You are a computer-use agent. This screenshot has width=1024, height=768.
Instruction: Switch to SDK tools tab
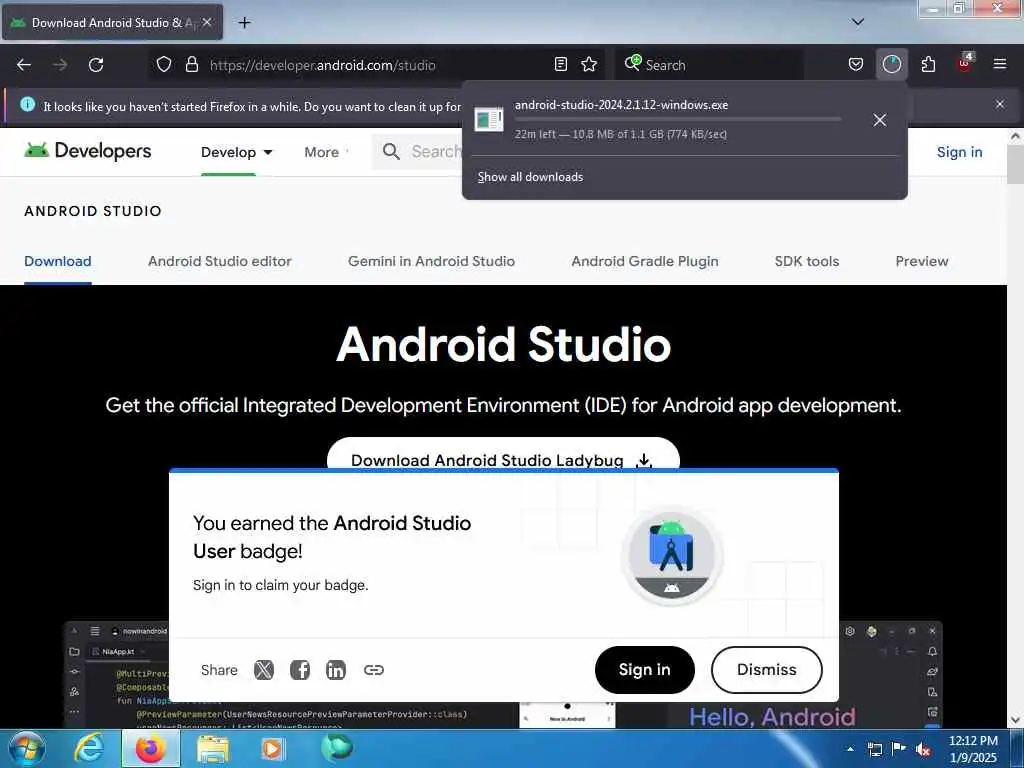807,261
